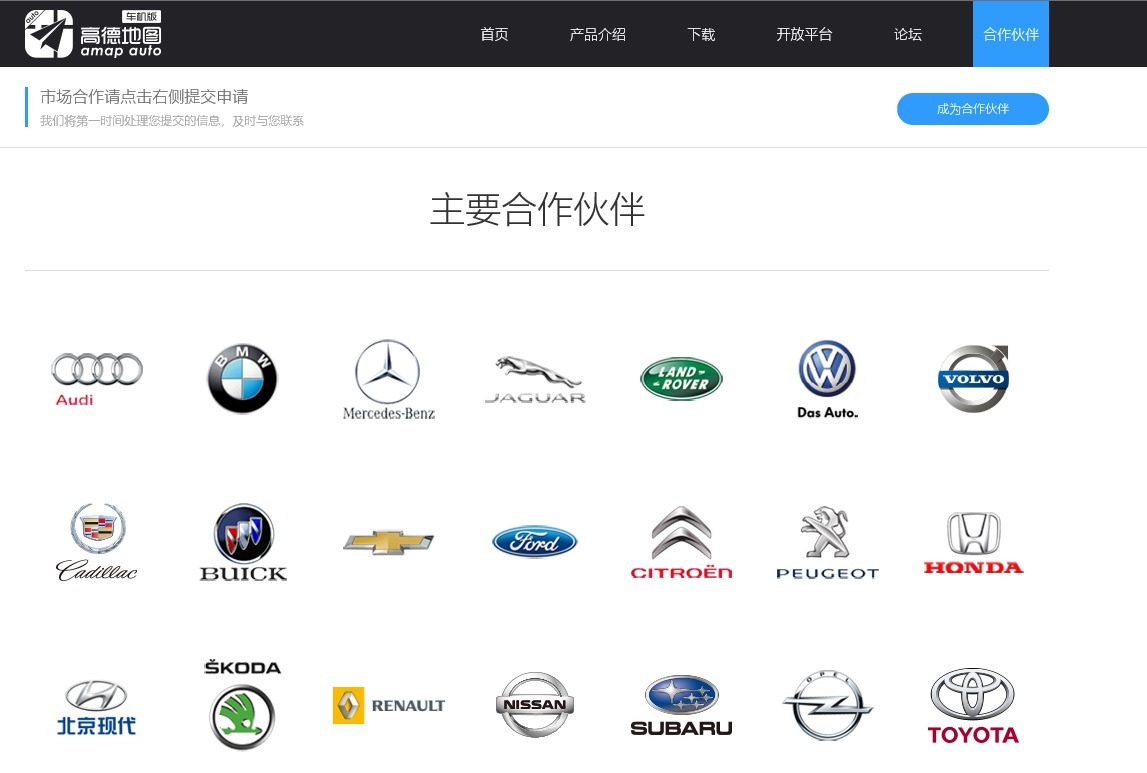Click the Cadillac logo
This screenshot has width=1147, height=773.
click(97, 543)
